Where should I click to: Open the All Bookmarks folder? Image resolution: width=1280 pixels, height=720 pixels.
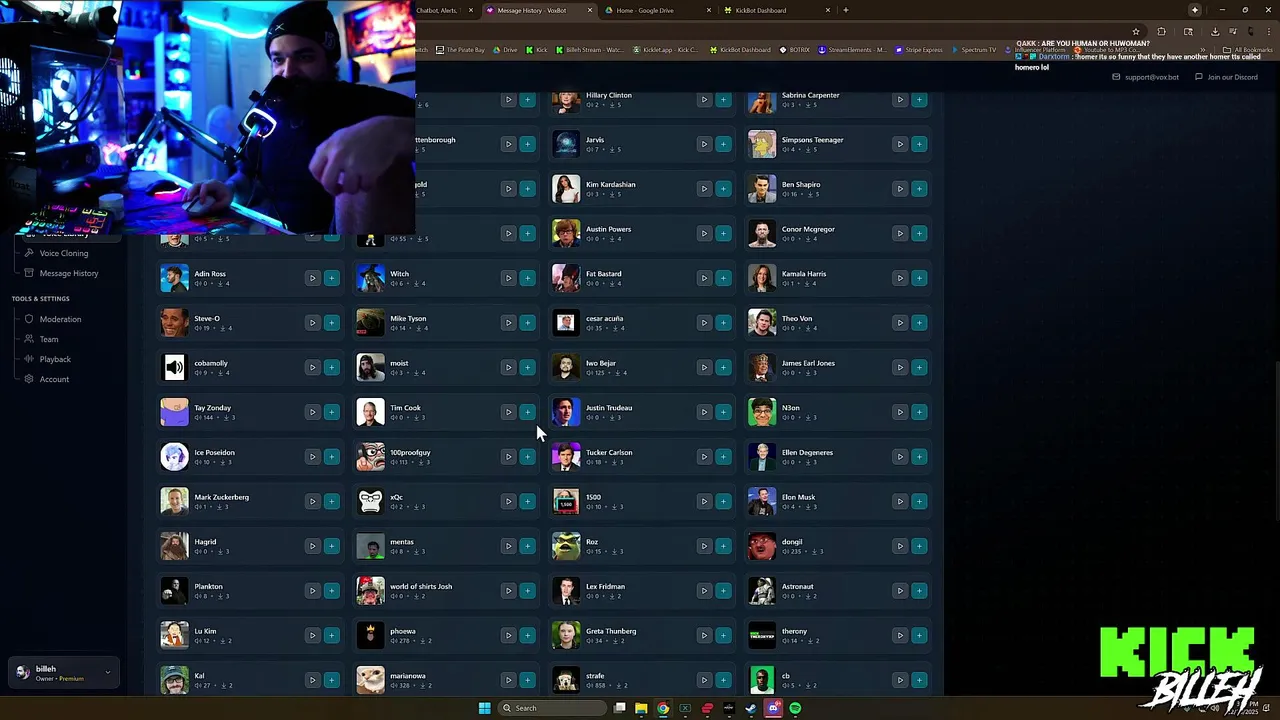click(x=1248, y=50)
